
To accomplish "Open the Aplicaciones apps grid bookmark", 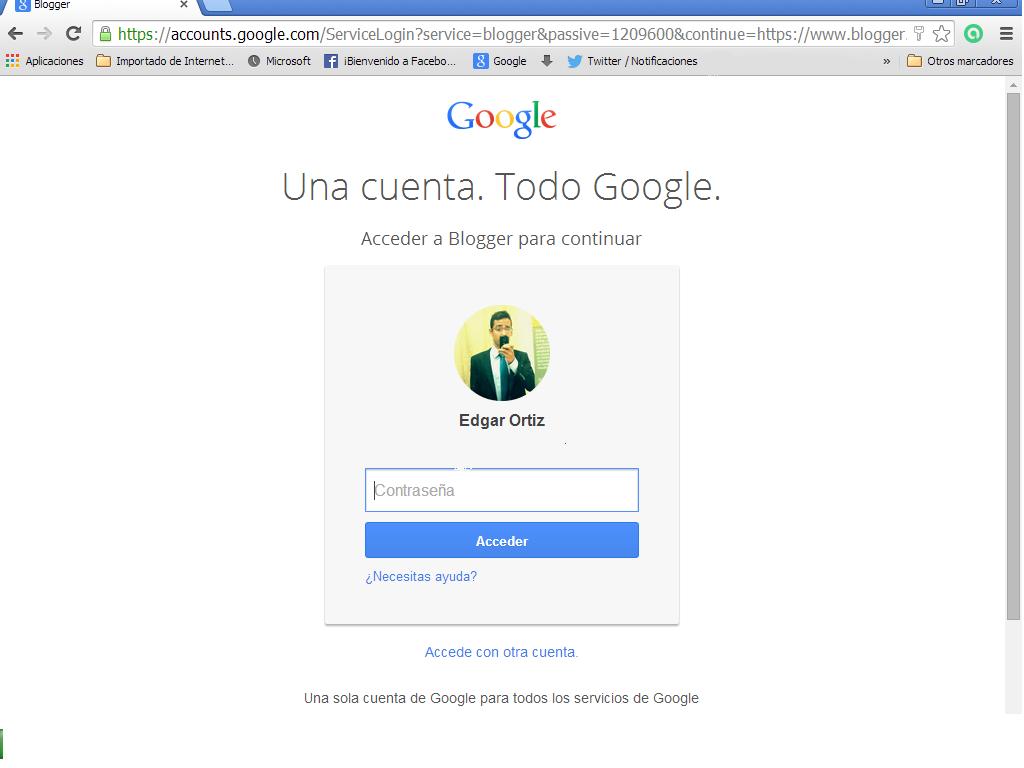I will click(44, 61).
